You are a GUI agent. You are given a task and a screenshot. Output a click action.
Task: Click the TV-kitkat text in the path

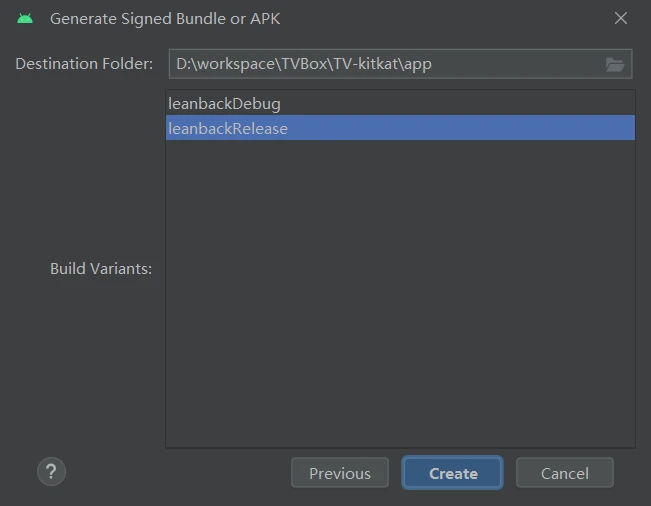[x=367, y=64]
